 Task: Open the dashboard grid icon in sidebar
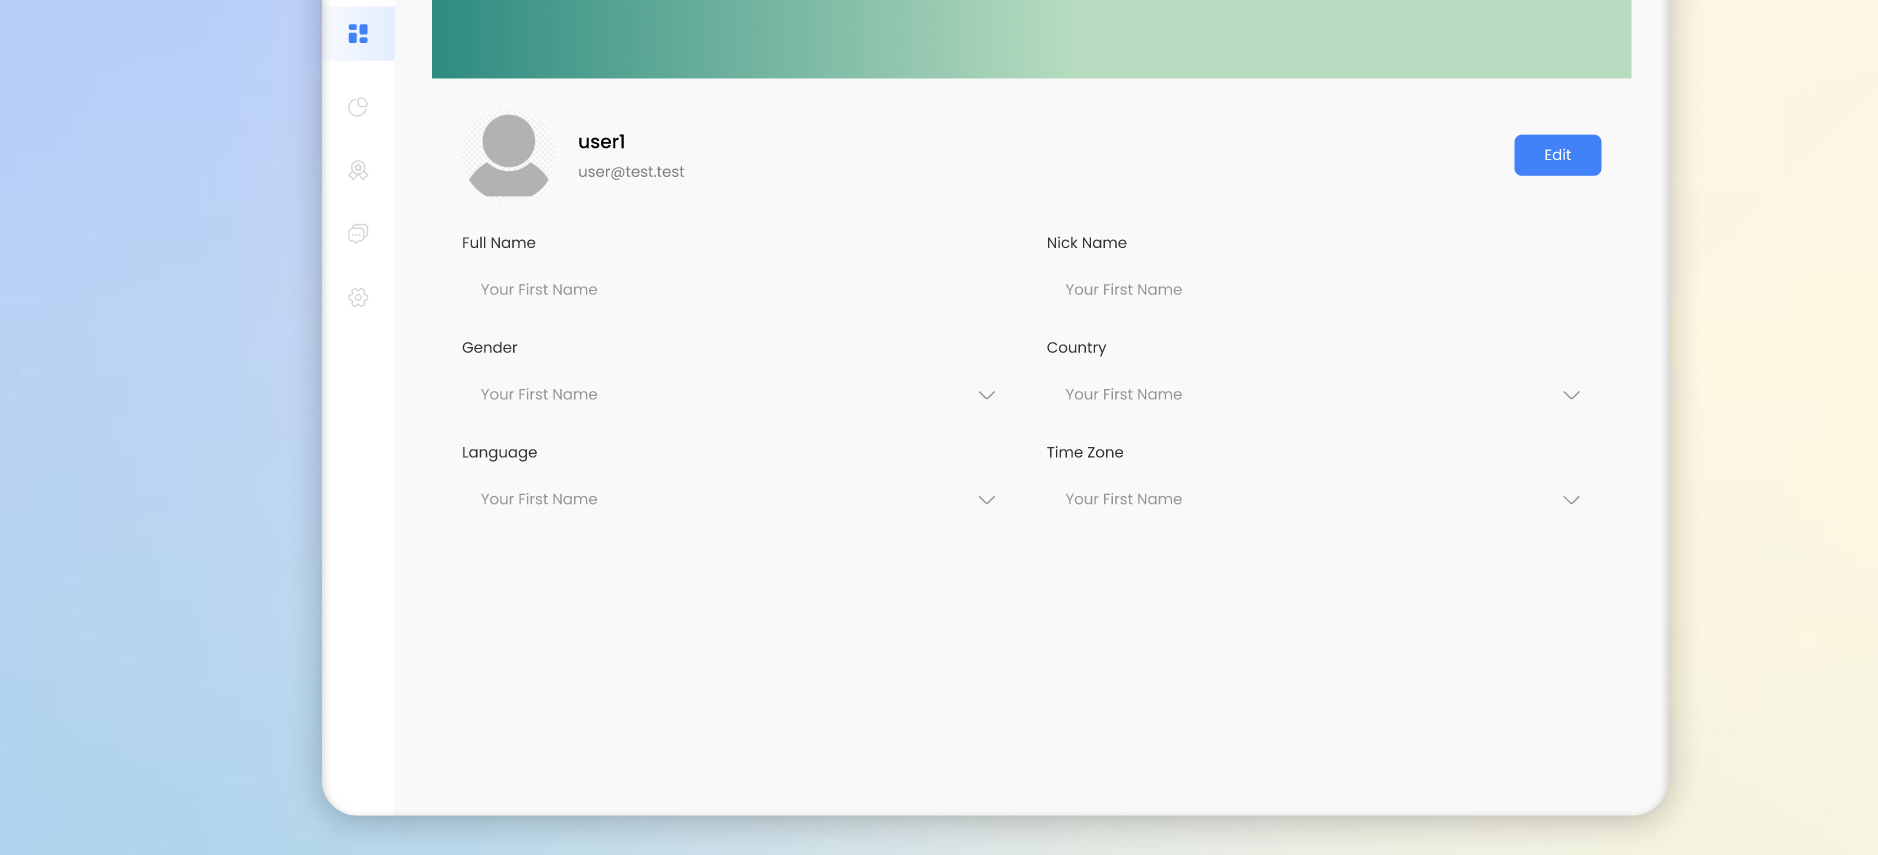(x=358, y=34)
